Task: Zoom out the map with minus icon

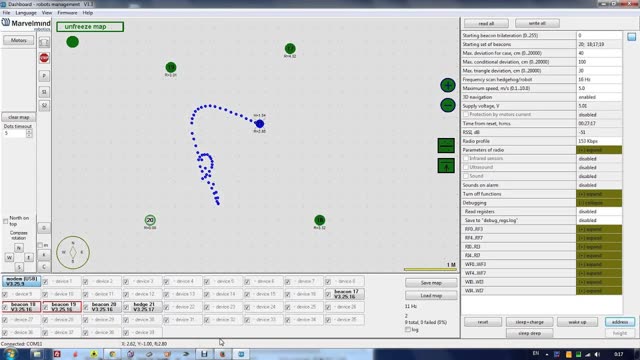Action: (x=448, y=105)
